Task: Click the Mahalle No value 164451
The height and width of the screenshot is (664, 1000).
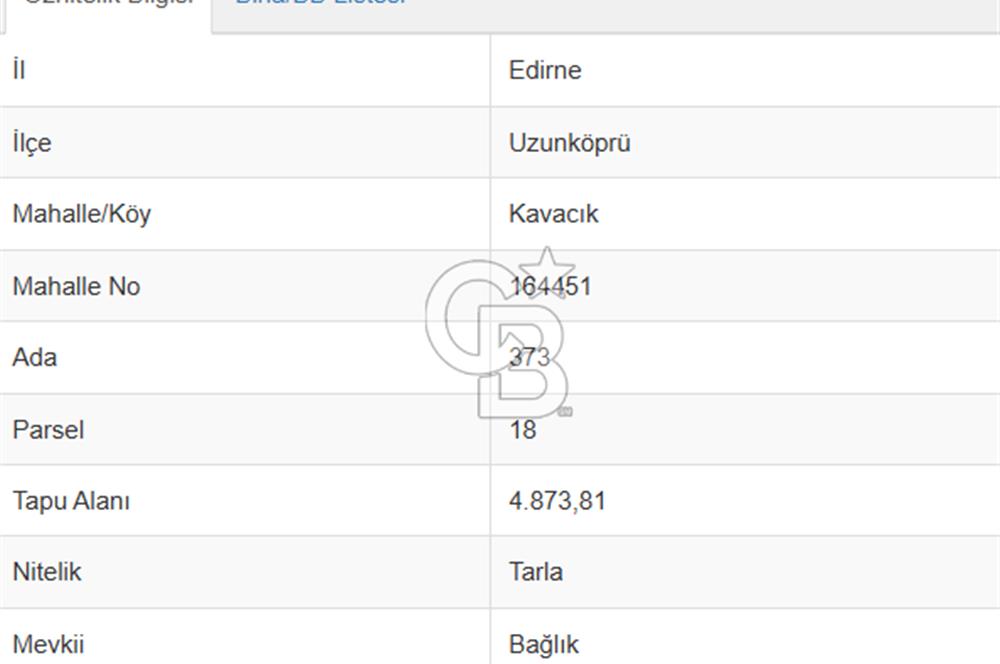Action: tap(551, 286)
